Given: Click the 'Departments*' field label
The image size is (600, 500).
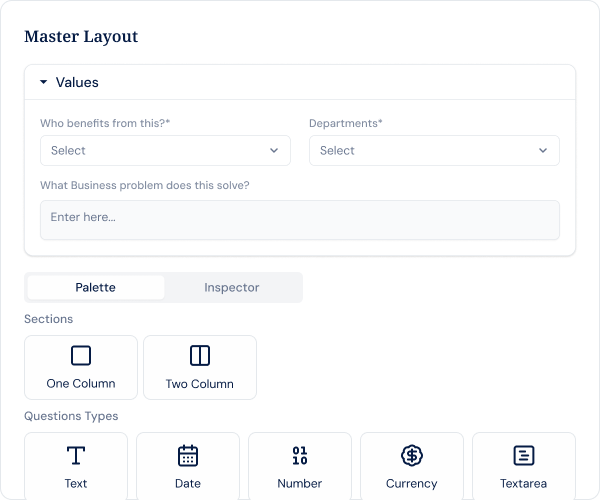Looking at the screenshot, I should 346,123.
